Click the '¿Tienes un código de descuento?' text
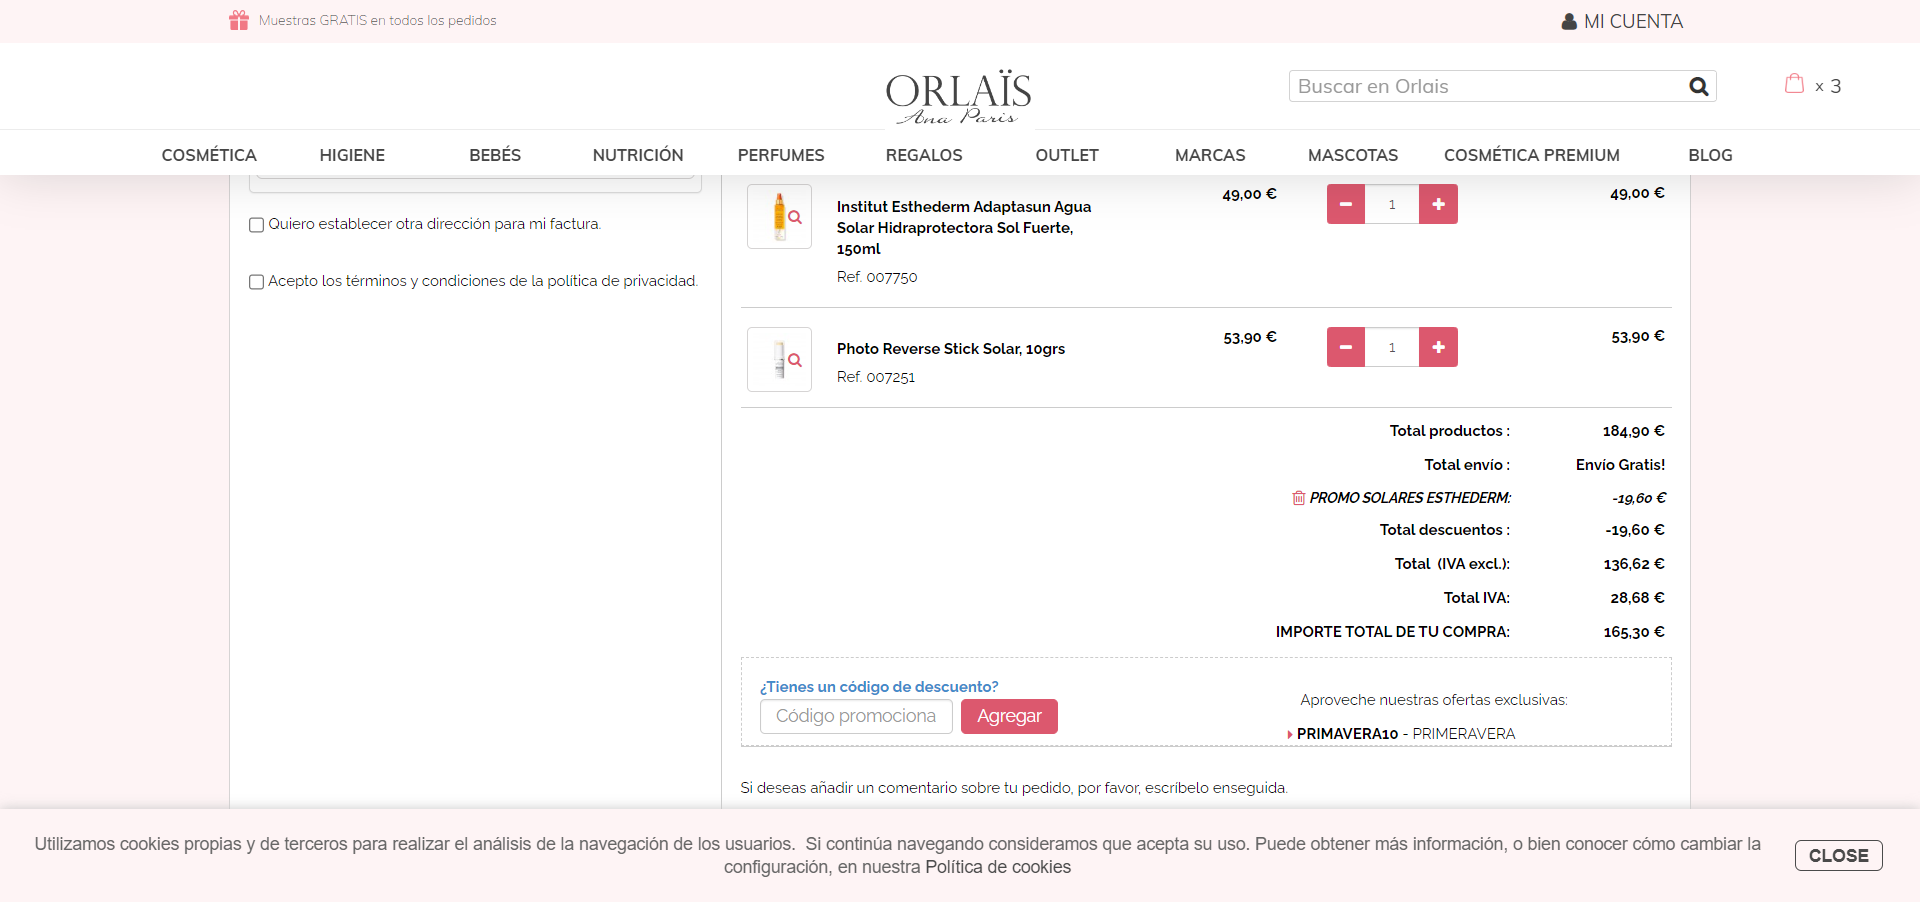 879,687
